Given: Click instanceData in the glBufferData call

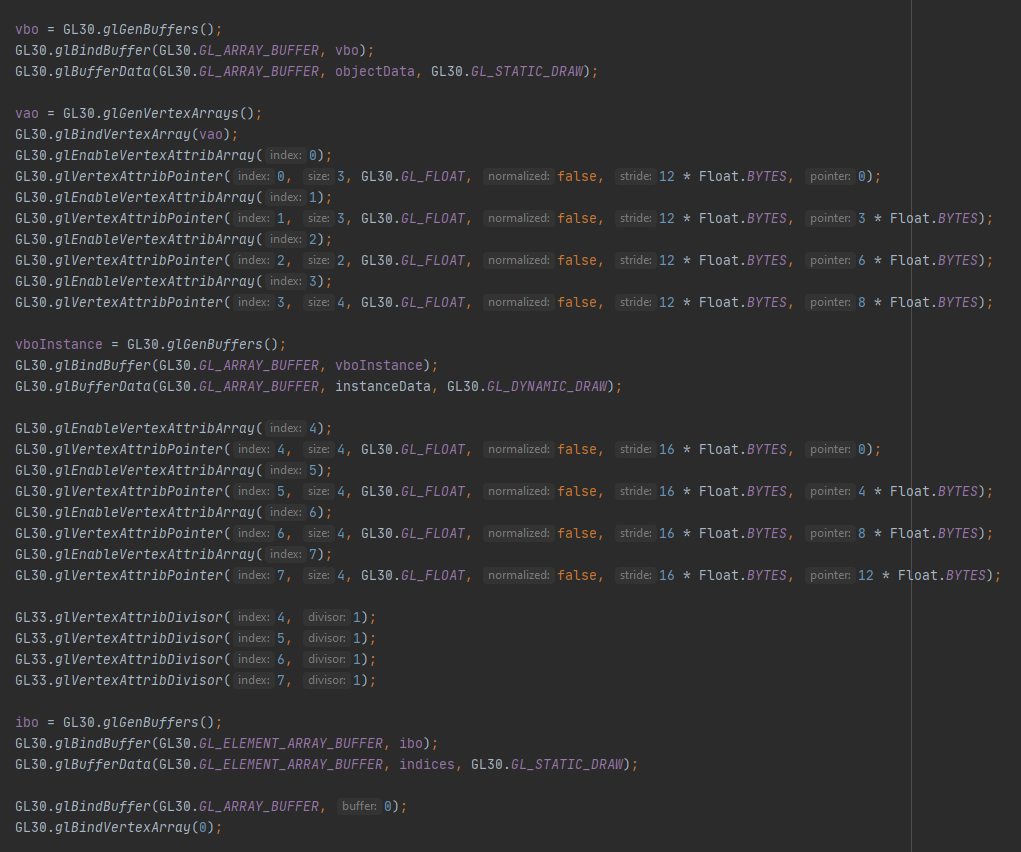Looking at the screenshot, I should click(383, 386).
